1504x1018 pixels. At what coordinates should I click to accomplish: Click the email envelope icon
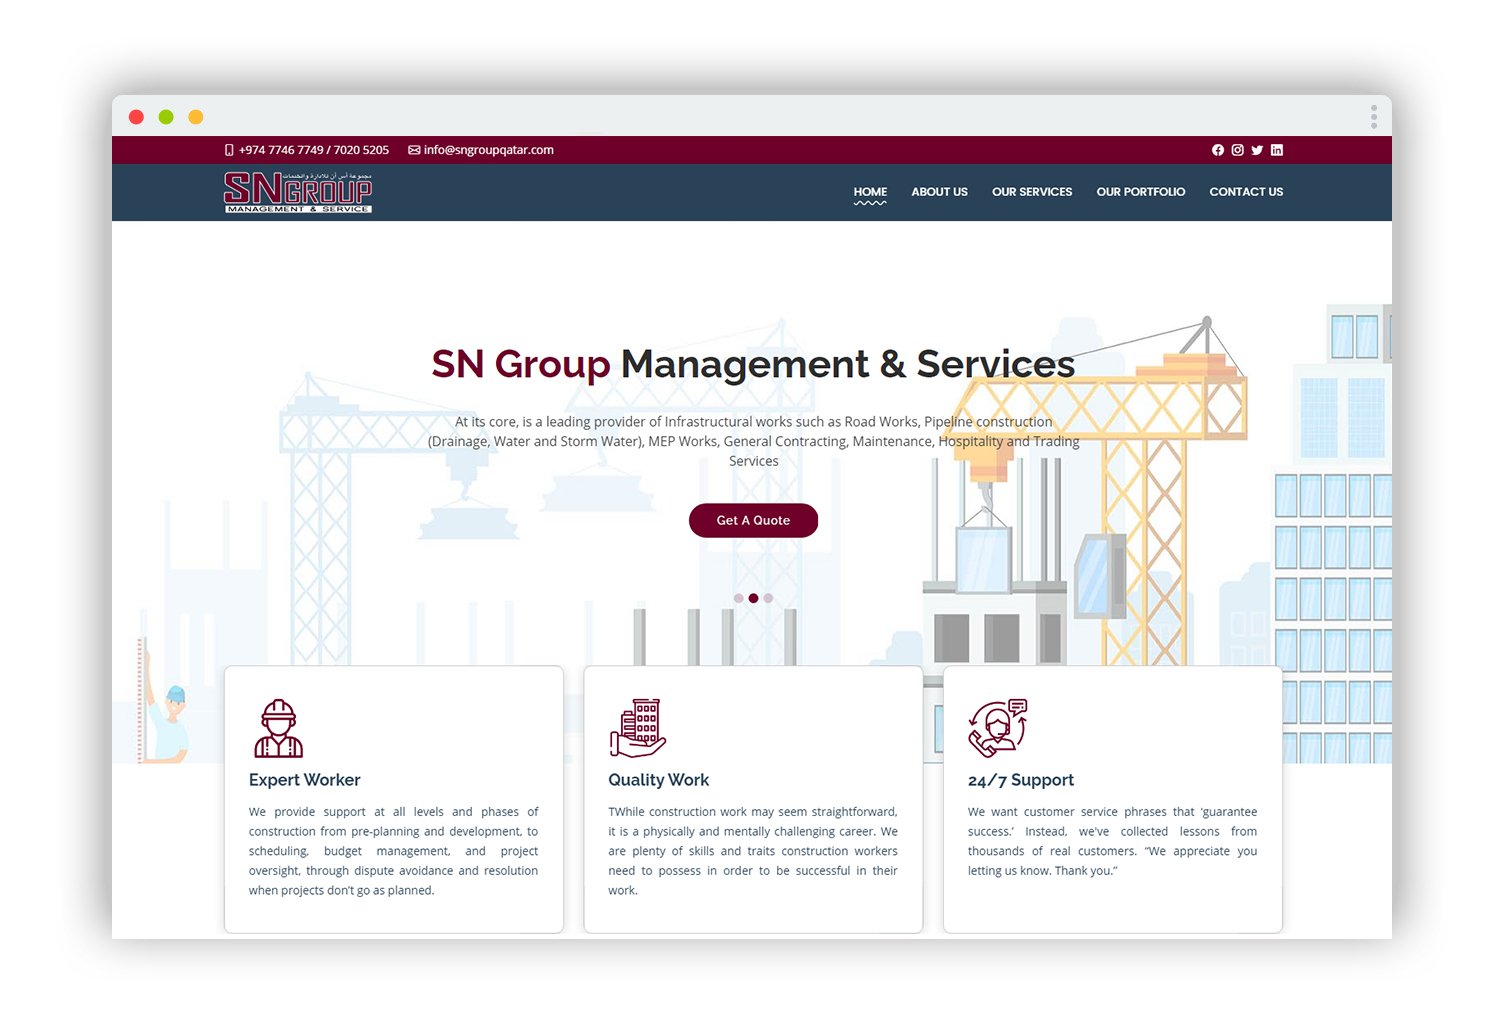413,150
